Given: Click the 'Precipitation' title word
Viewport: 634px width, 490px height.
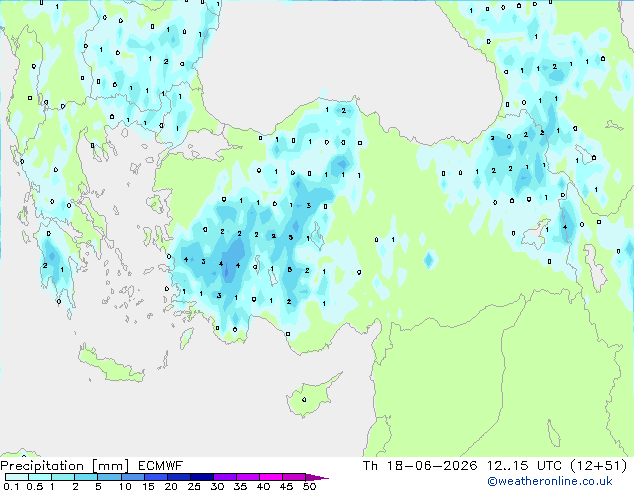Looking at the screenshot, I should [42, 466].
